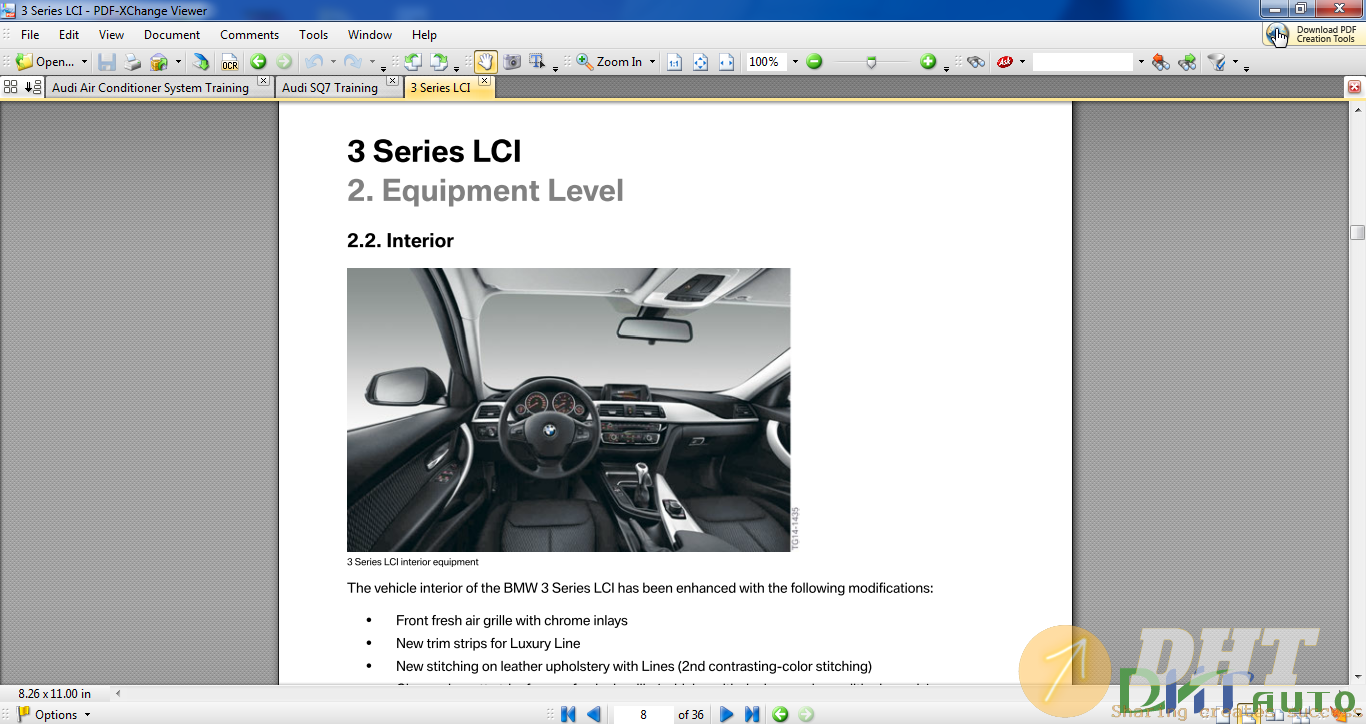This screenshot has height=724, width=1366.
Task: Select the Hand tool
Action: (485, 62)
